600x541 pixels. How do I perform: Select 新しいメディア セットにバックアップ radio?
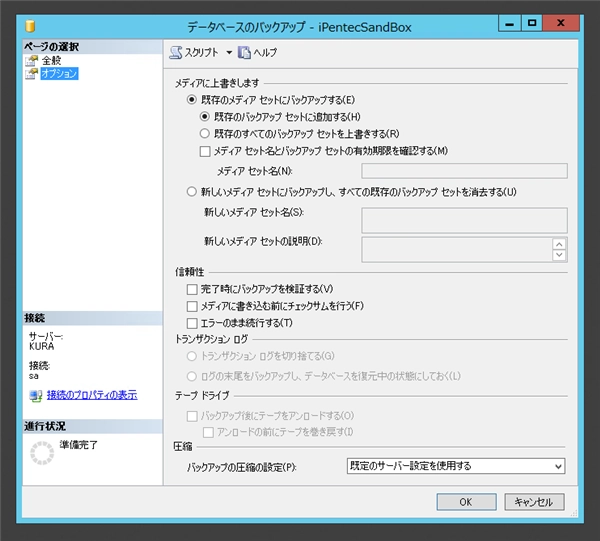pos(192,191)
